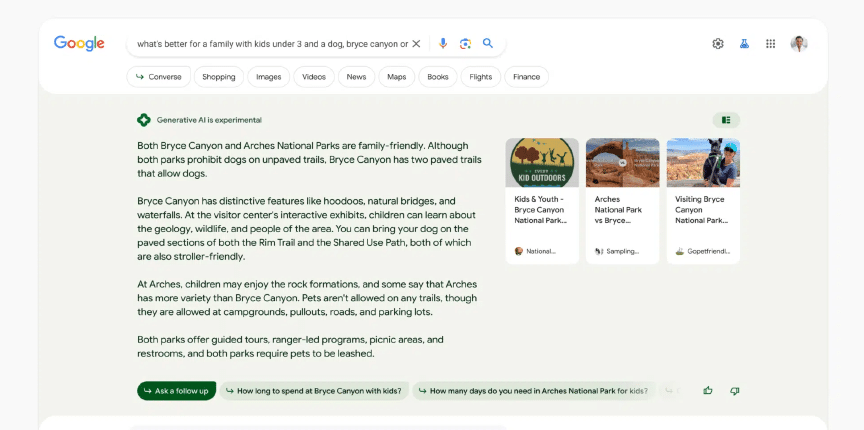Screen dimensions: 864x430
Task: Give thumbs down on AI answer
Action: point(735,391)
